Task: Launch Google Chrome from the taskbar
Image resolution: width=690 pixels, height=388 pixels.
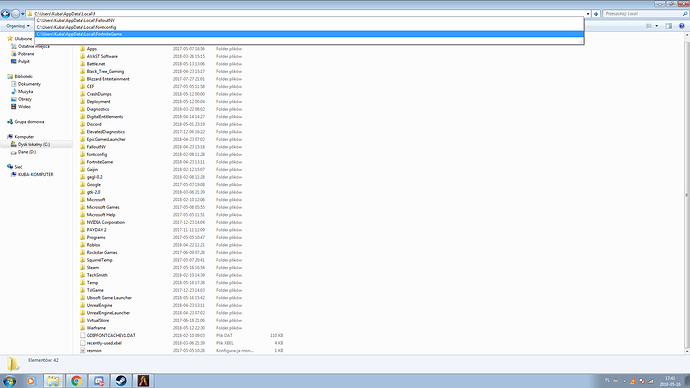Action: tap(76, 381)
